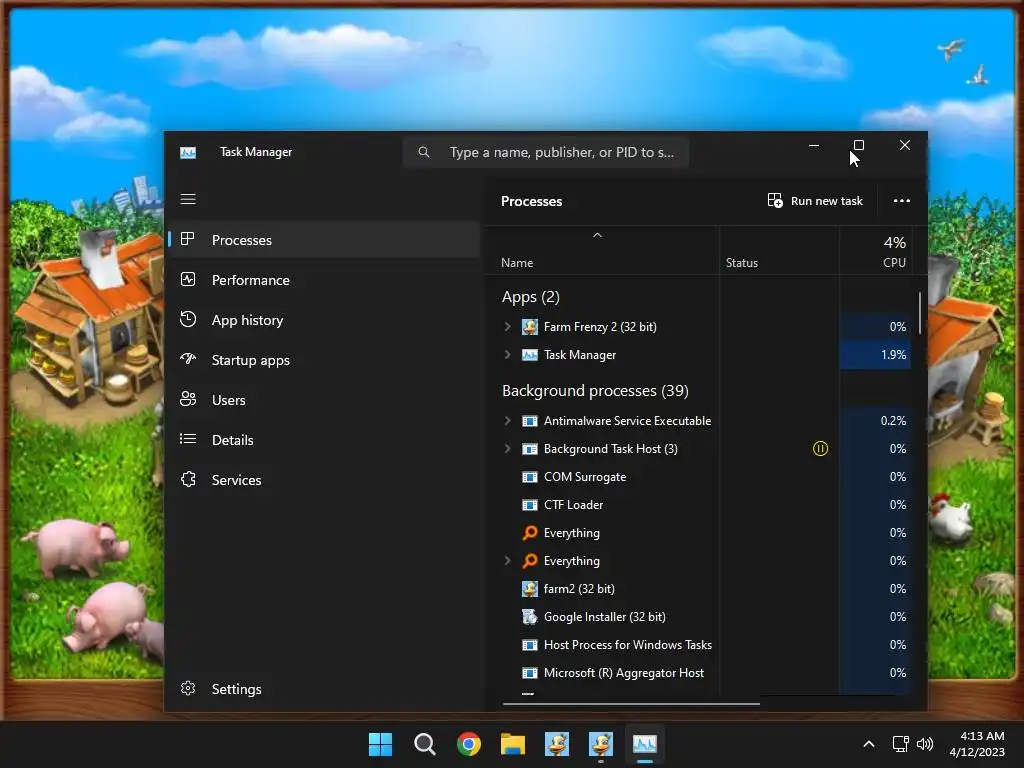Open the Windows Start menu
Viewport: 1024px width, 768px height.
380,744
